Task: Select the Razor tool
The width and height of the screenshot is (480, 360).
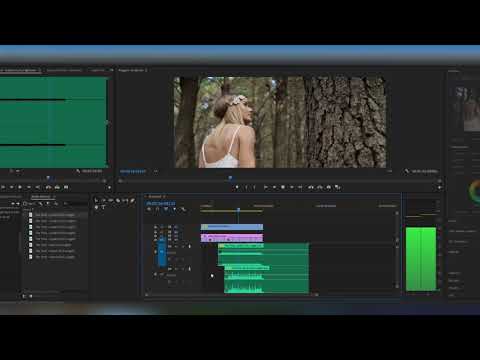Action: click(x=118, y=200)
